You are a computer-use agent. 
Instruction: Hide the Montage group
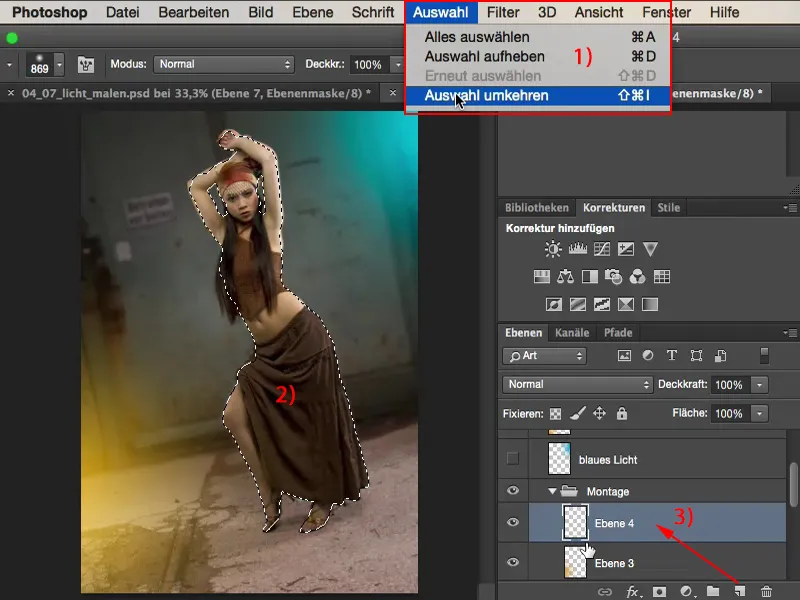pos(513,491)
